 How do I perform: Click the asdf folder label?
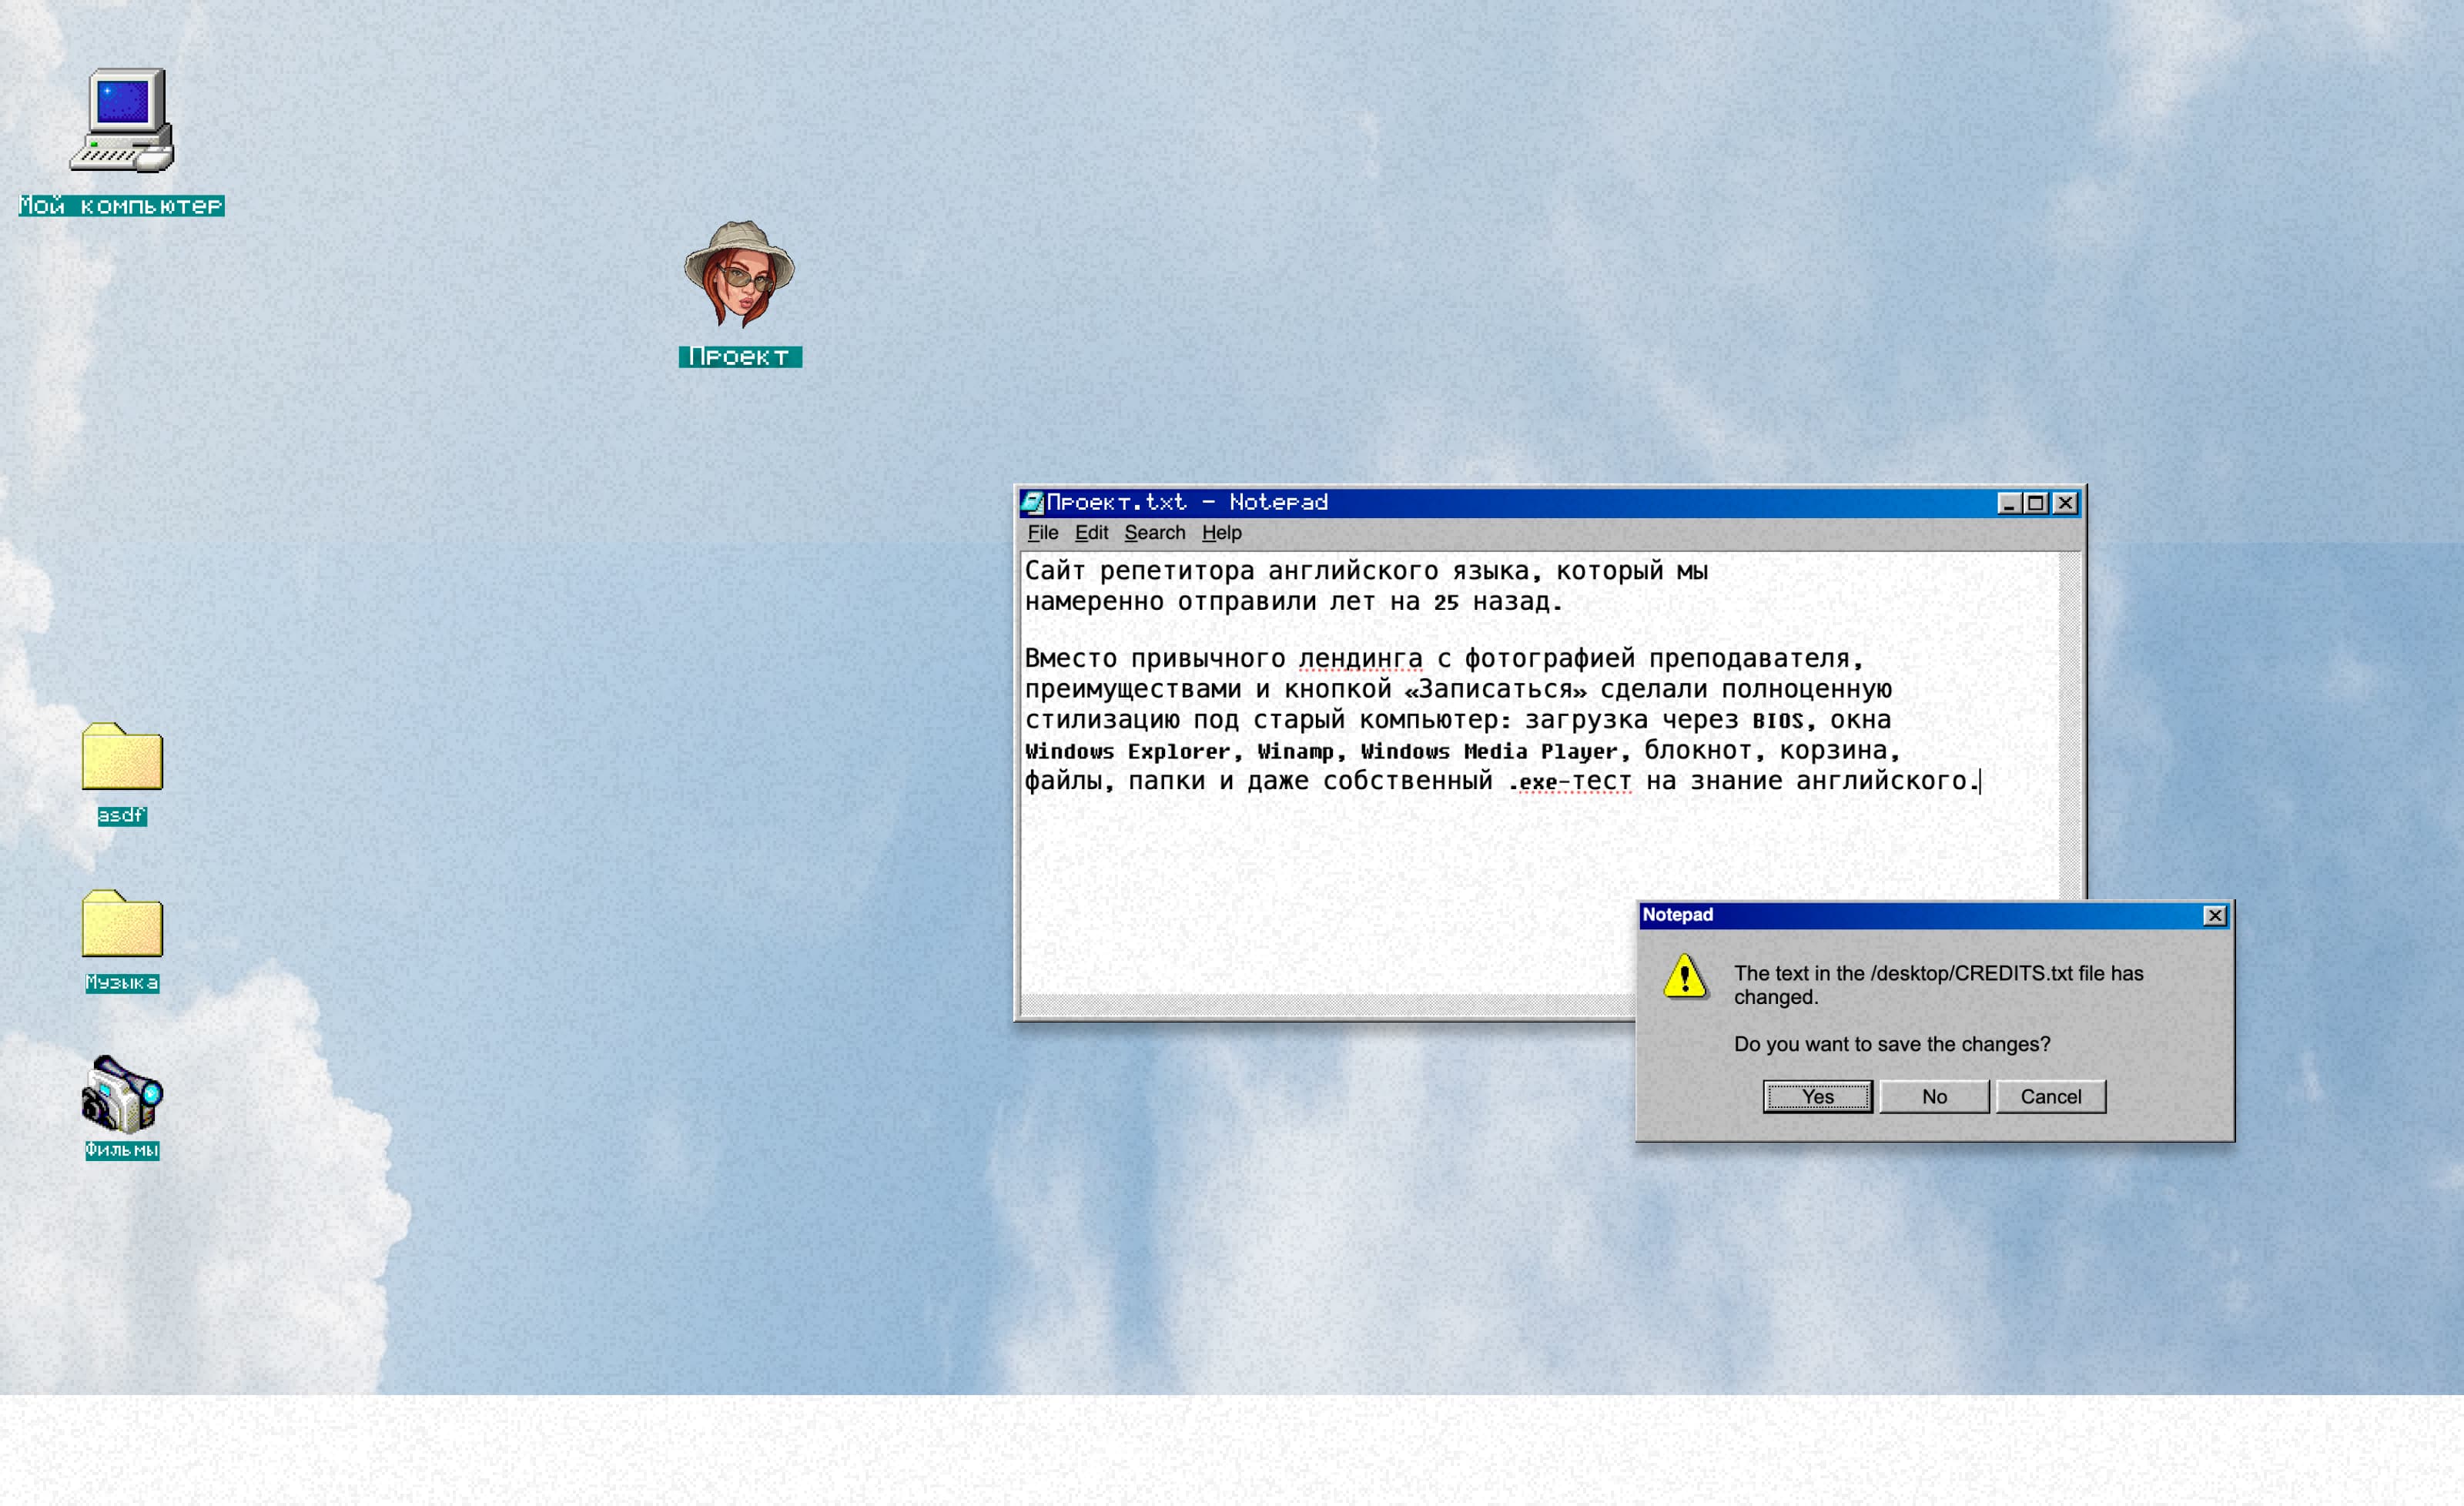pos(122,816)
